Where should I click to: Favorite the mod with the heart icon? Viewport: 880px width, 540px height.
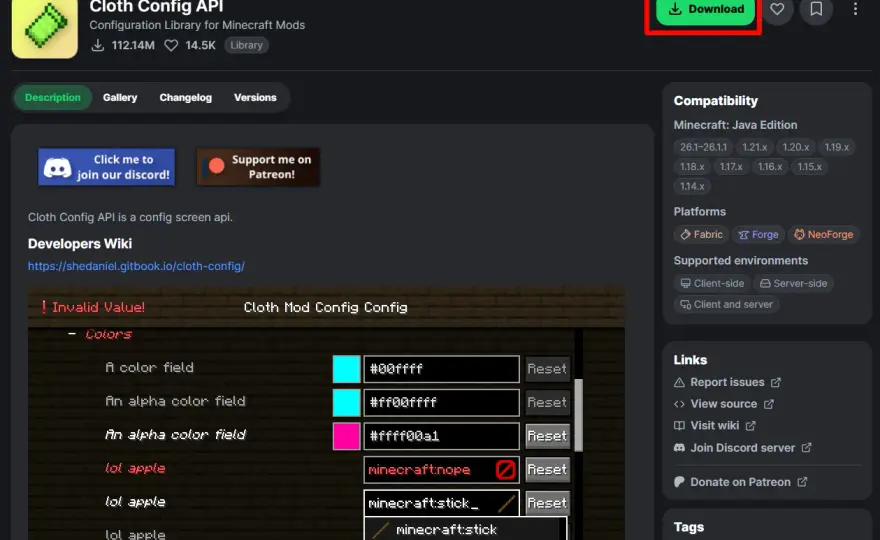[777, 10]
